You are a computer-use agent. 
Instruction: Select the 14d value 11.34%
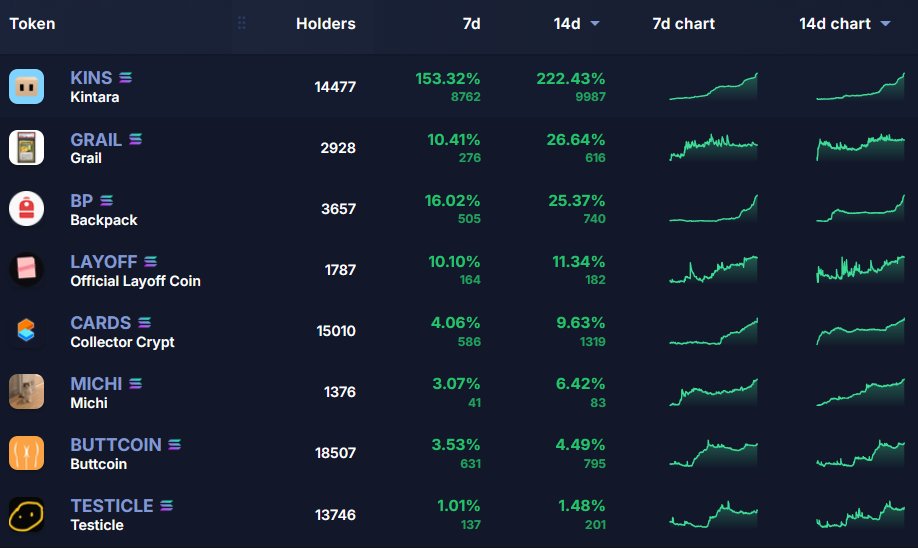coord(578,261)
